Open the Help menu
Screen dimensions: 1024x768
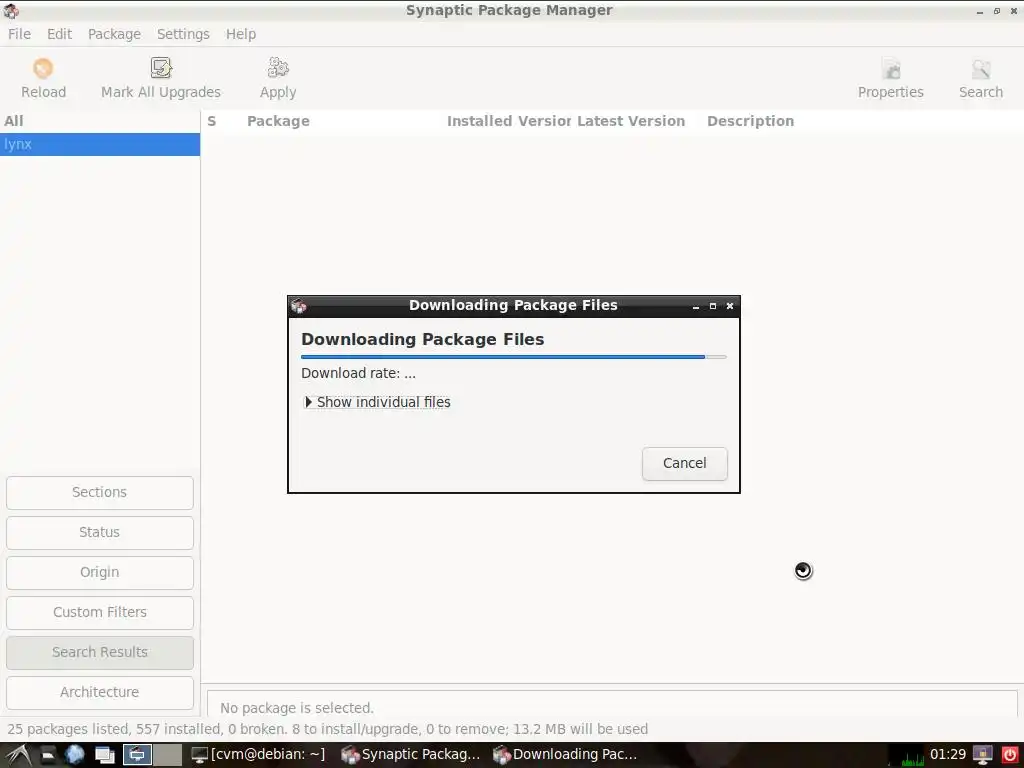240,34
